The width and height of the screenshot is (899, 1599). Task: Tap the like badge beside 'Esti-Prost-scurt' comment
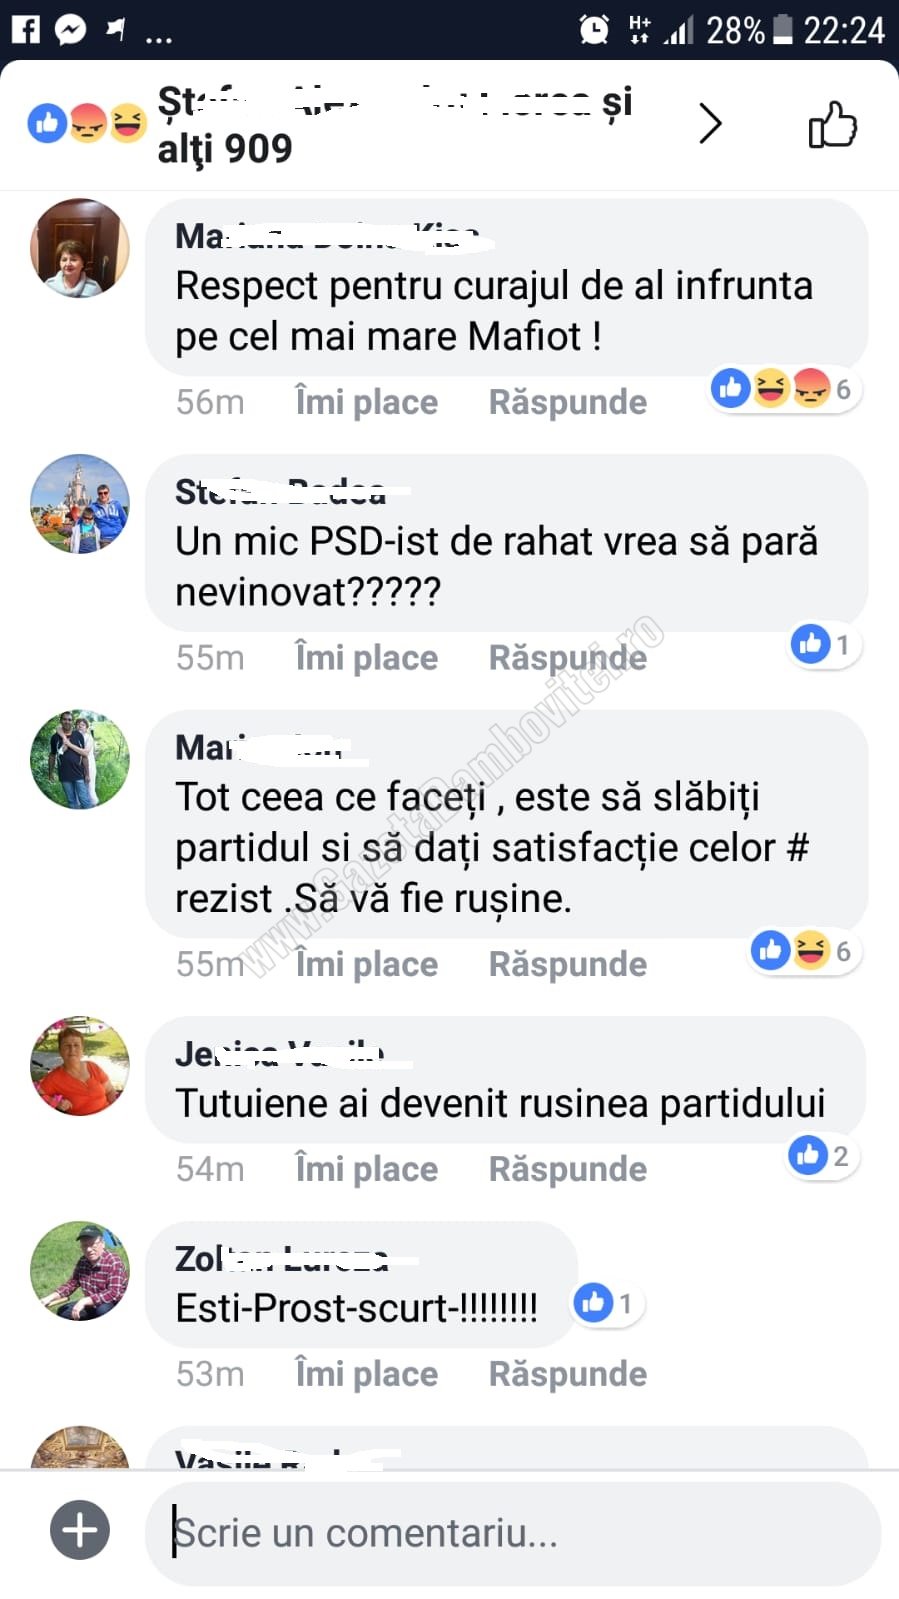(606, 1303)
